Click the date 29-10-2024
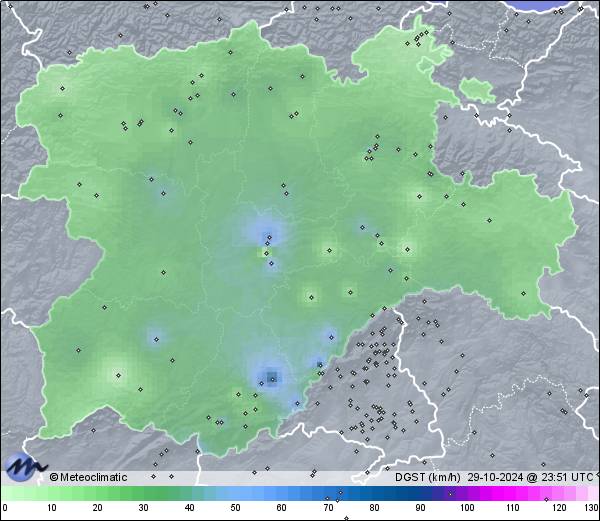Image resolution: width=600 pixels, height=521 pixels. [495, 477]
